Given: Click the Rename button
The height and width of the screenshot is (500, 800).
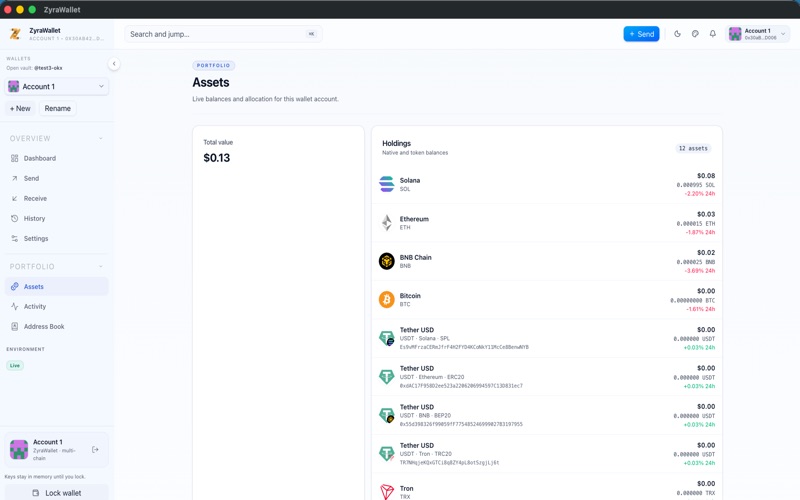Looking at the screenshot, I should tap(58, 108).
